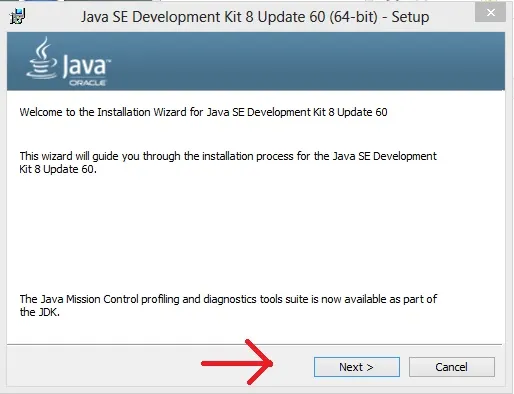Click the installer icon in title bar
The width and height of the screenshot is (514, 394).
click(17, 16)
